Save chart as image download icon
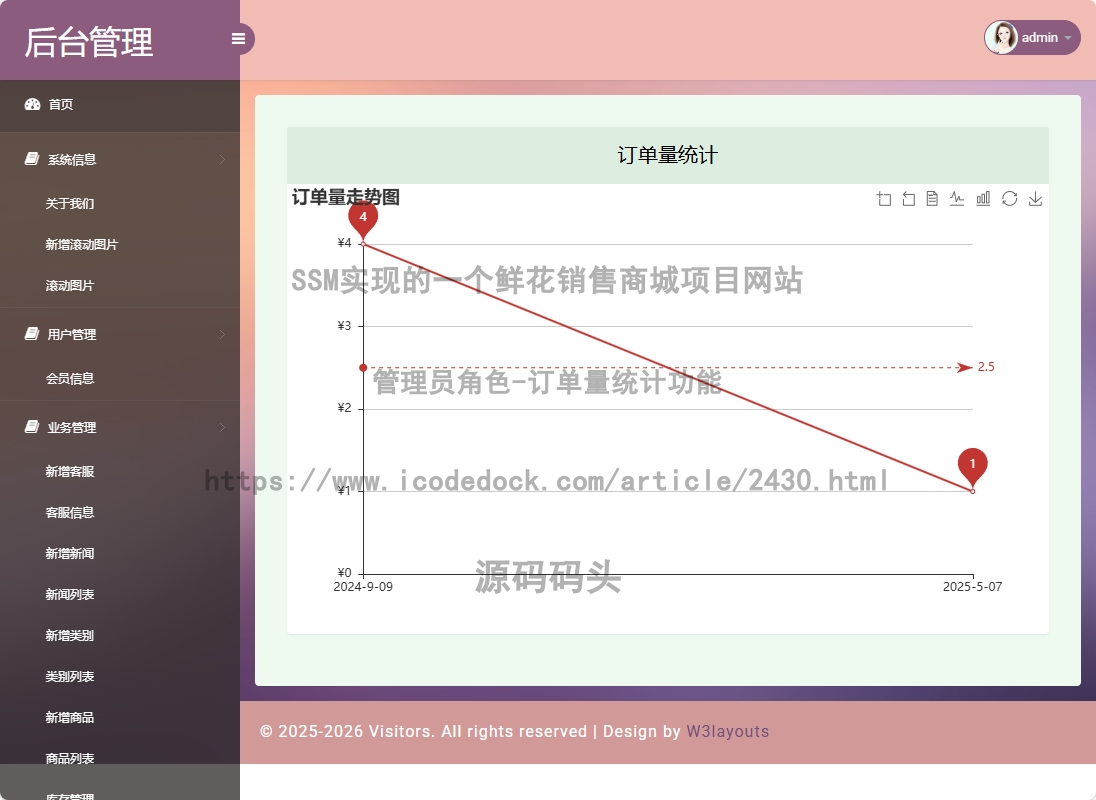This screenshot has height=800, width=1096. (x=1035, y=199)
